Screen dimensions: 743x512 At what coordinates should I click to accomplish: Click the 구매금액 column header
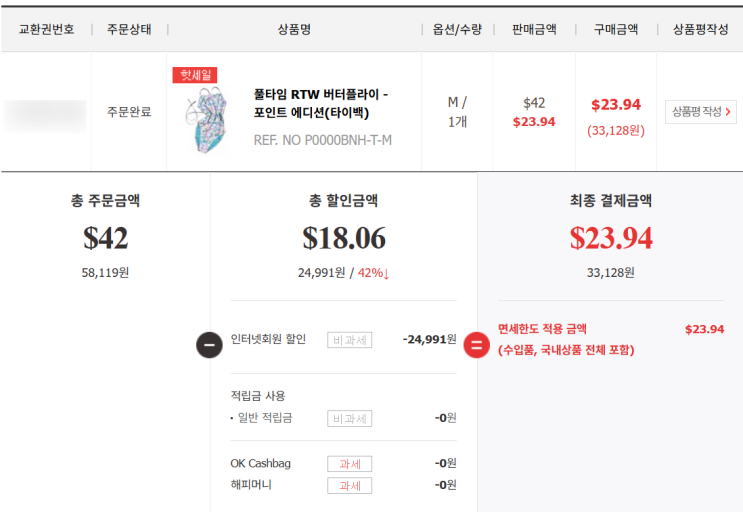click(x=615, y=29)
